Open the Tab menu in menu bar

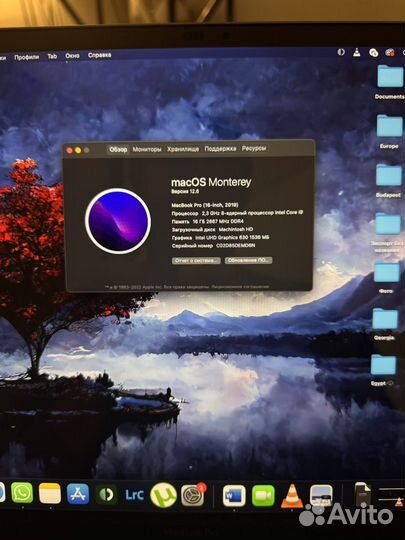click(x=52, y=56)
